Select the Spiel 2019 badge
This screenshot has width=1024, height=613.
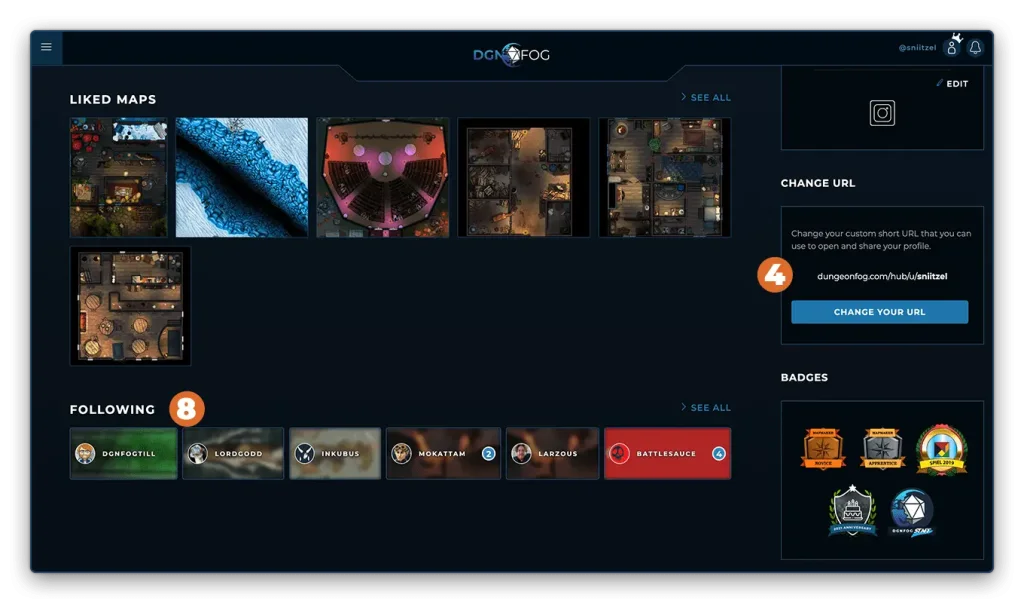click(941, 449)
